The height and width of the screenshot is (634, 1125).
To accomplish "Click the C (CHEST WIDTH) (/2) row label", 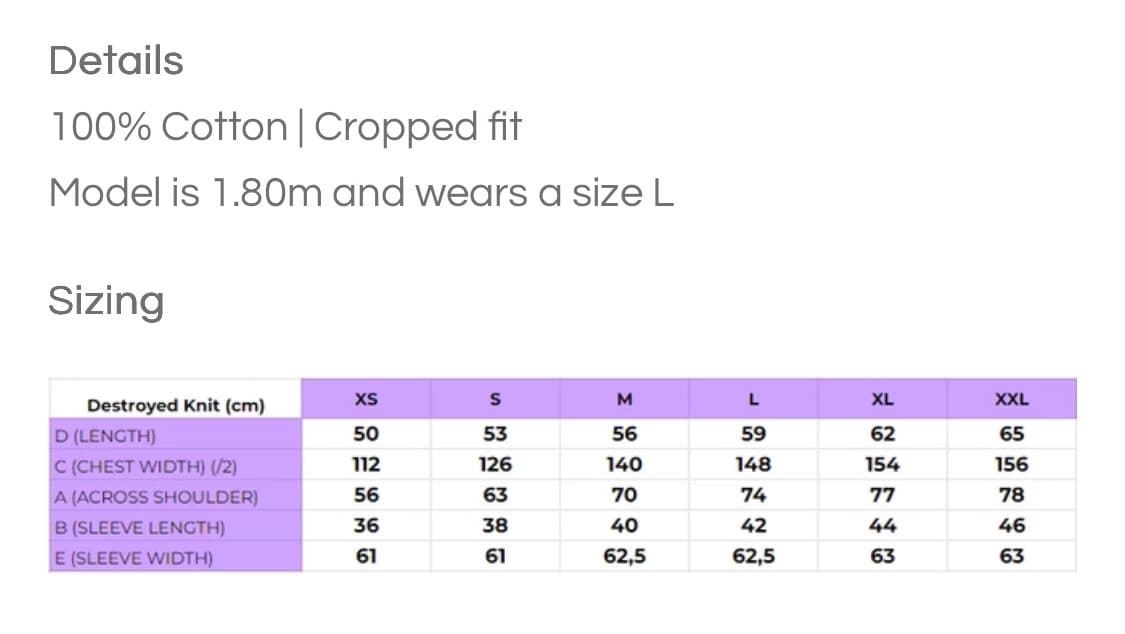I will pos(146,466).
